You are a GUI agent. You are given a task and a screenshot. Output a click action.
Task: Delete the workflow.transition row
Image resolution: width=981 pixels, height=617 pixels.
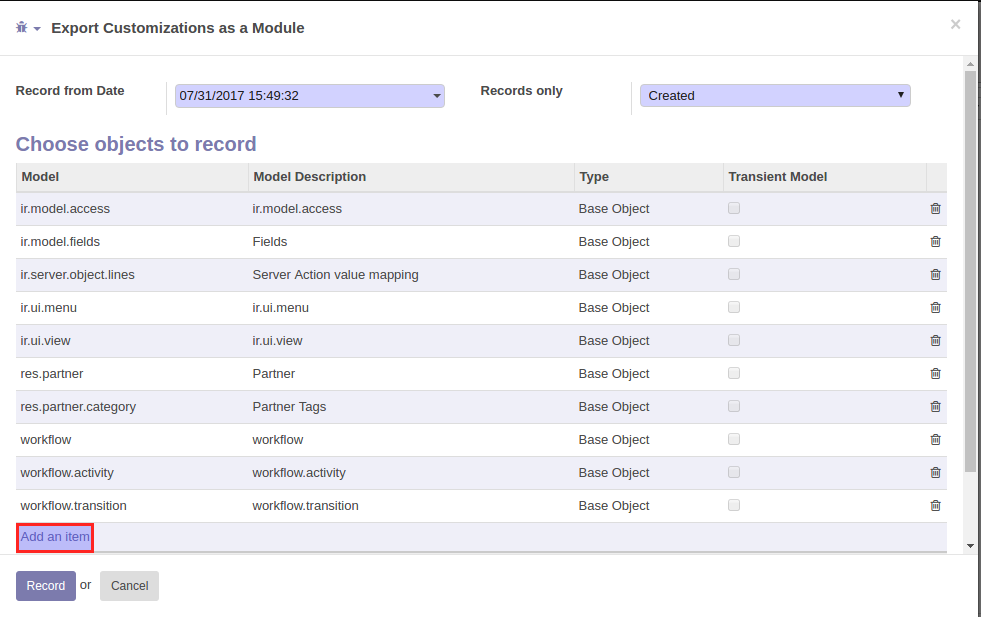935,506
